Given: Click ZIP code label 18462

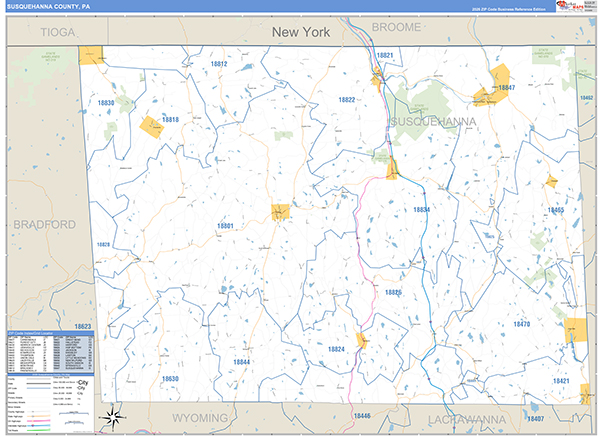Looking at the screenshot, I should point(587,98).
